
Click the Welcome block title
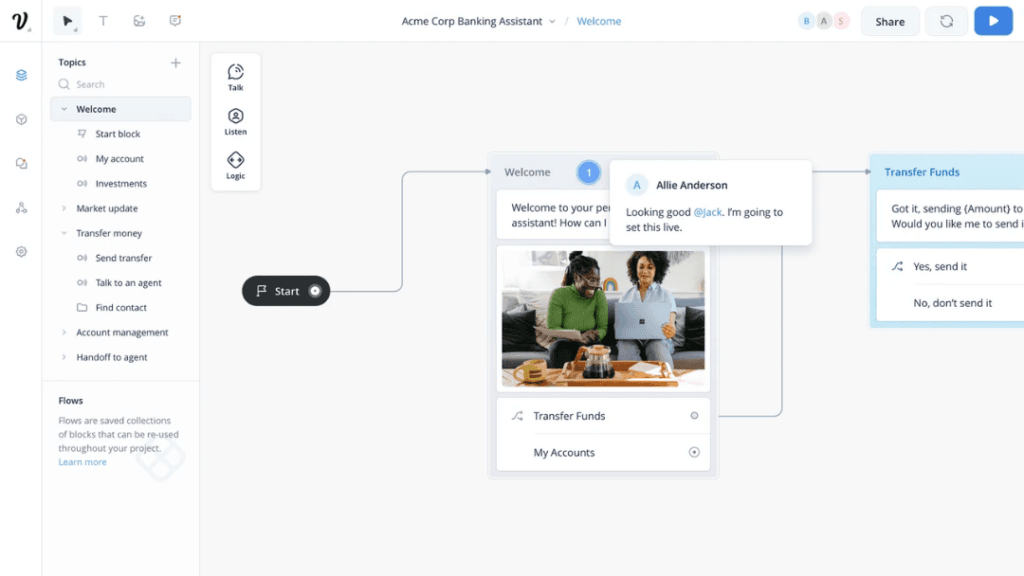point(527,172)
